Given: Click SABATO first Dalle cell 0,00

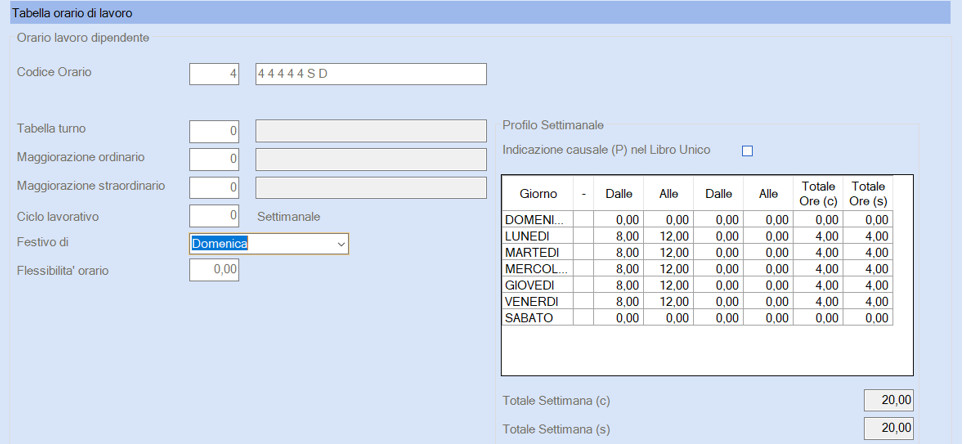Looking at the screenshot, I should click(x=619, y=318).
